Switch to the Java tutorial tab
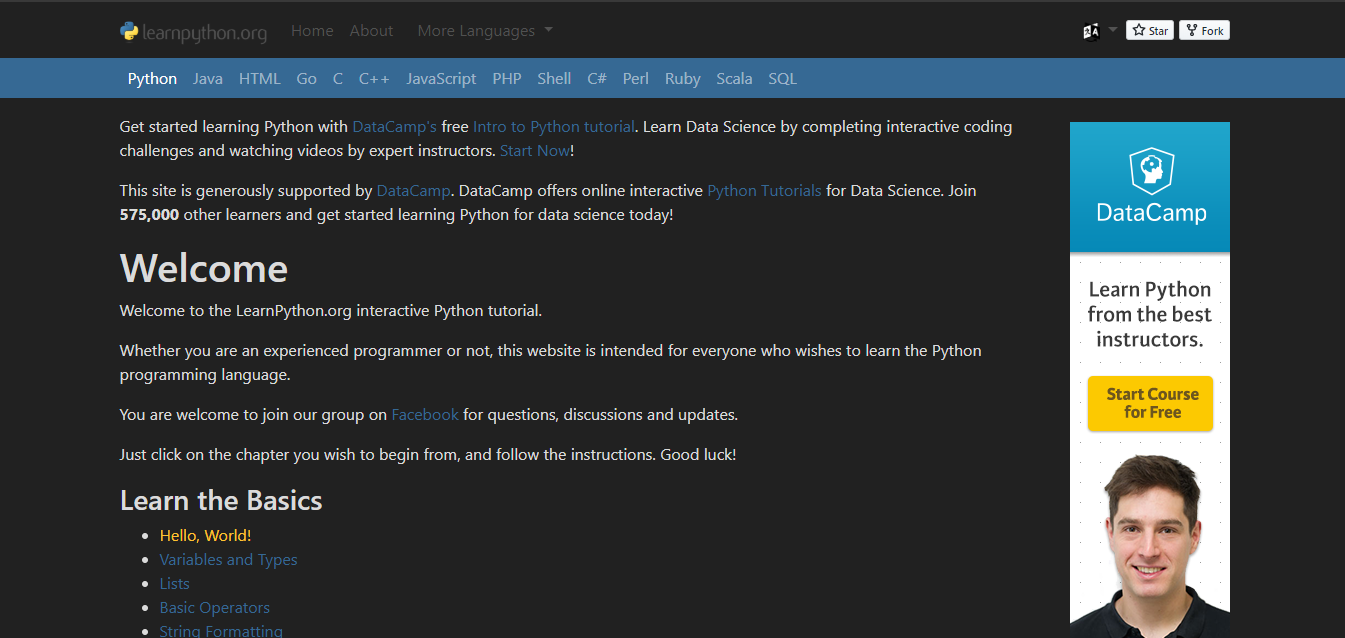The height and width of the screenshot is (638, 1345). (x=208, y=77)
